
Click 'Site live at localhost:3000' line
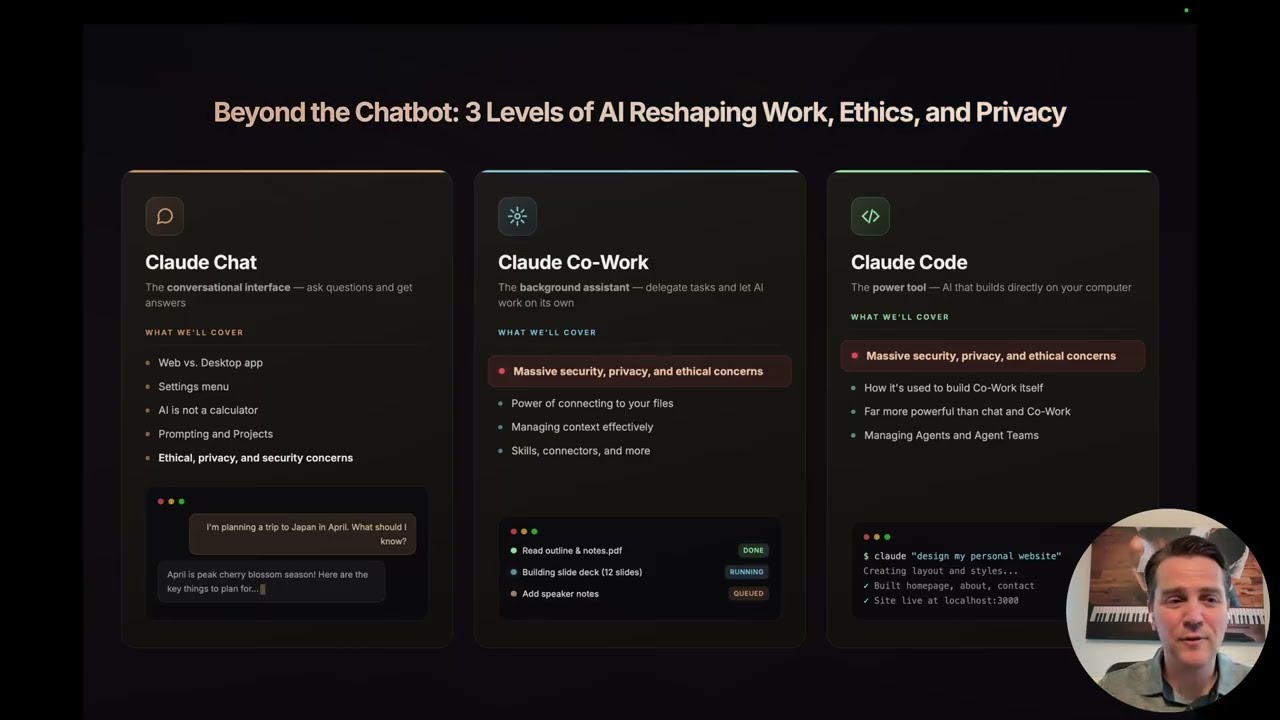tap(941, 601)
